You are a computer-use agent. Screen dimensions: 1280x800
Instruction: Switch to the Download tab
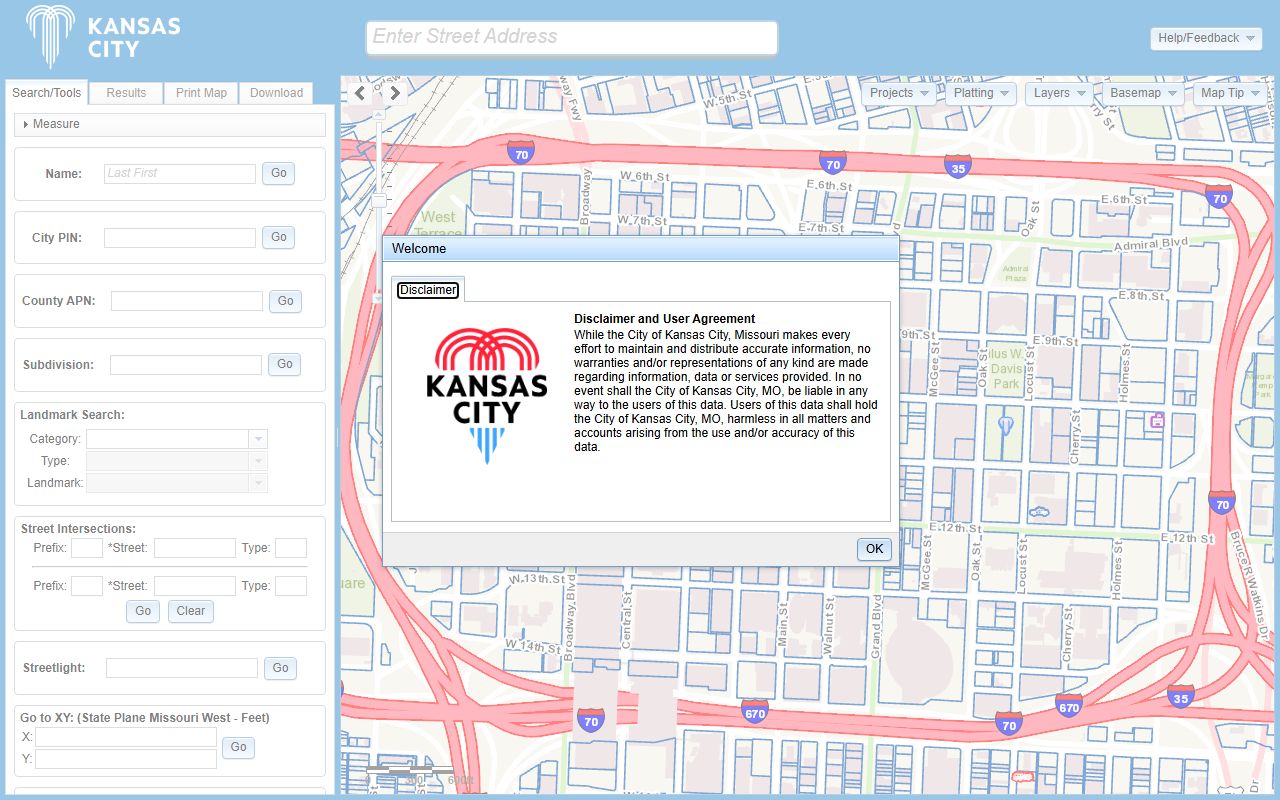(x=276, y=93)
